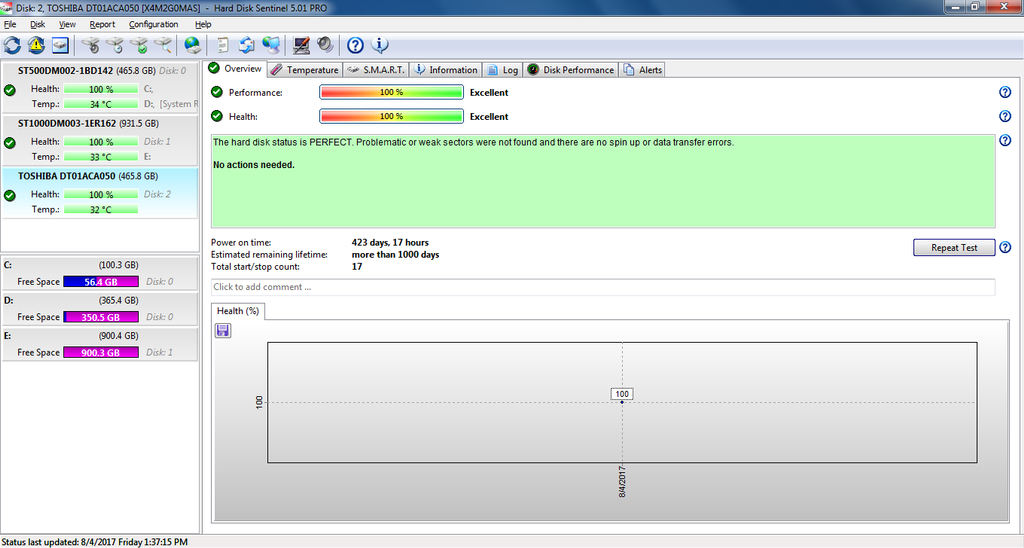Click the globe with disk toolbar icon
The width and height of the screenshot is (1024, 548).
pyautogui.click(x=193, y=45)
